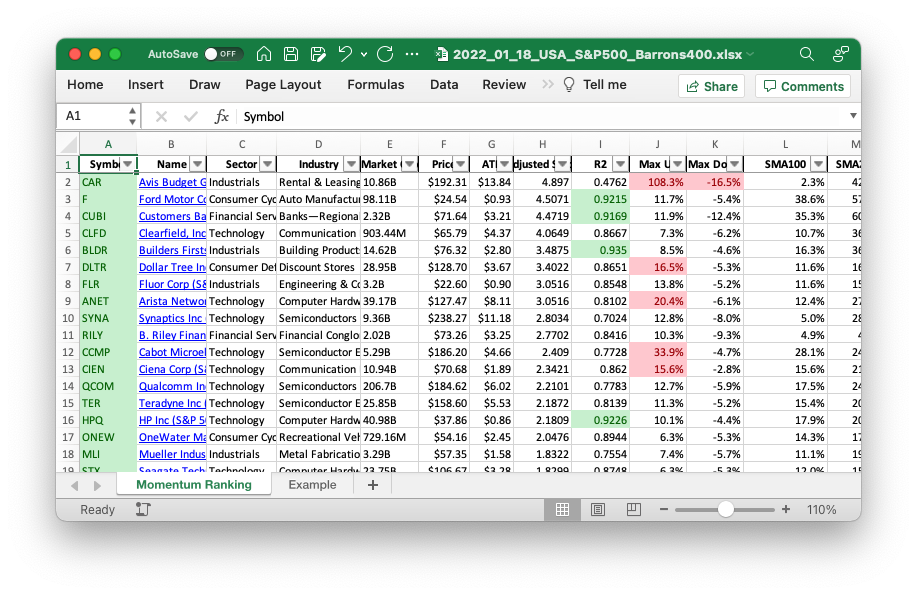Screen dimensions: 917x595
Task: Click the Save As icon with pencil
Action: [318, 54]
